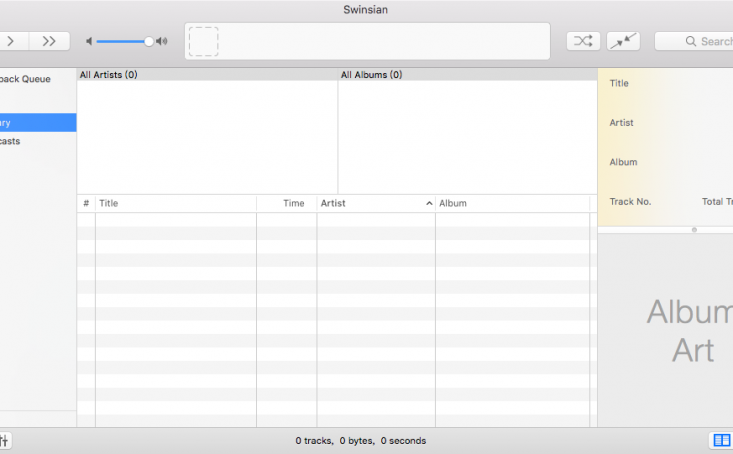Click the Title field in the track inspector

(x=619, y=83)
